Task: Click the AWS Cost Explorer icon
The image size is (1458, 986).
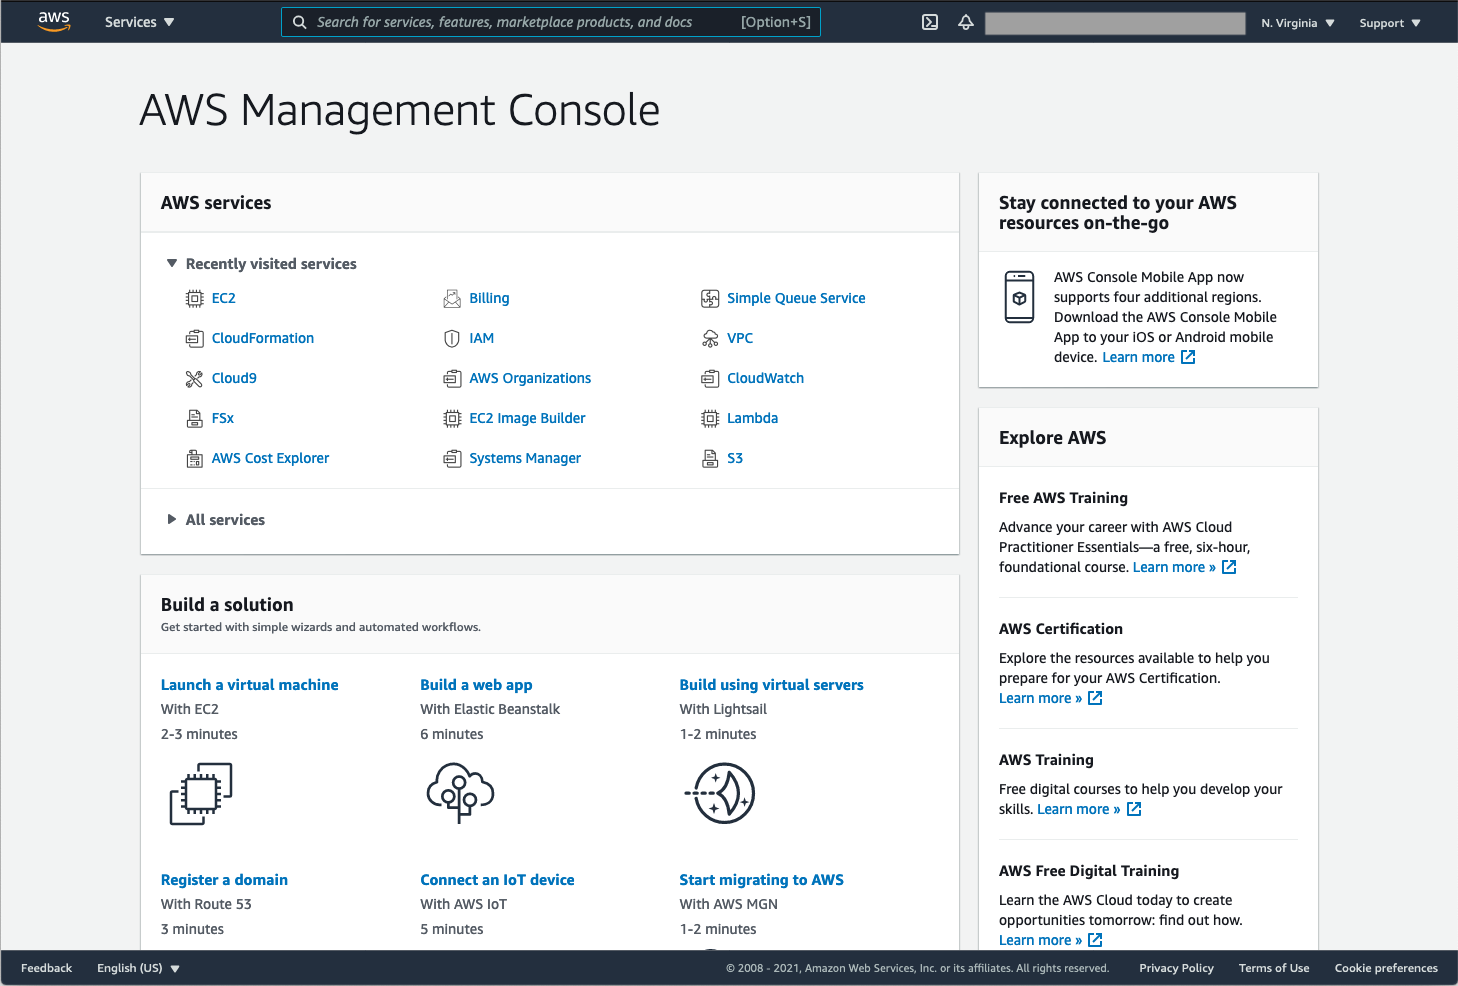Action: click(195, 458)
